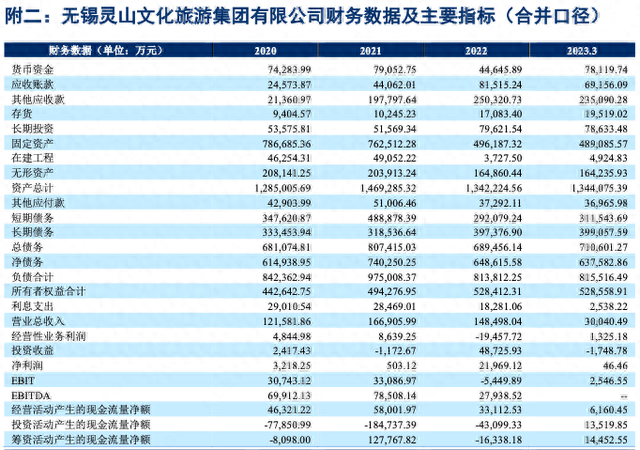This screenshot has height=450, width=640.
Task: Click the page title starting '附二：无锡灵山文化旅游集团'
Action: coord(303,16)
